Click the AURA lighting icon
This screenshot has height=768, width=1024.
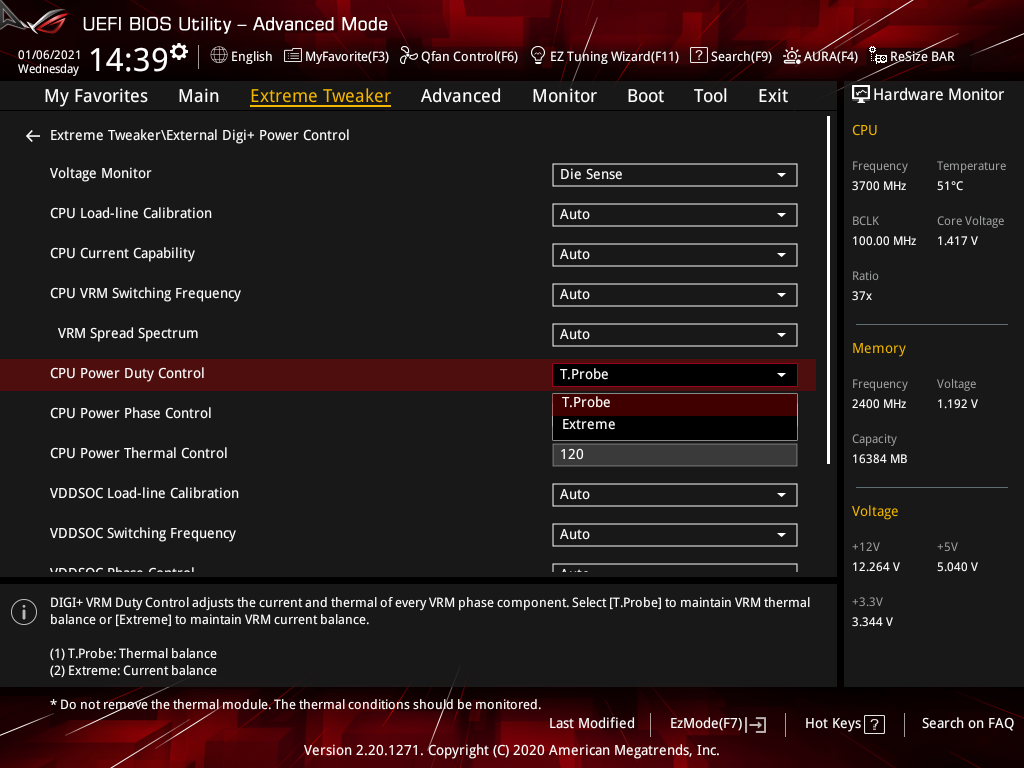pos(792,56)
